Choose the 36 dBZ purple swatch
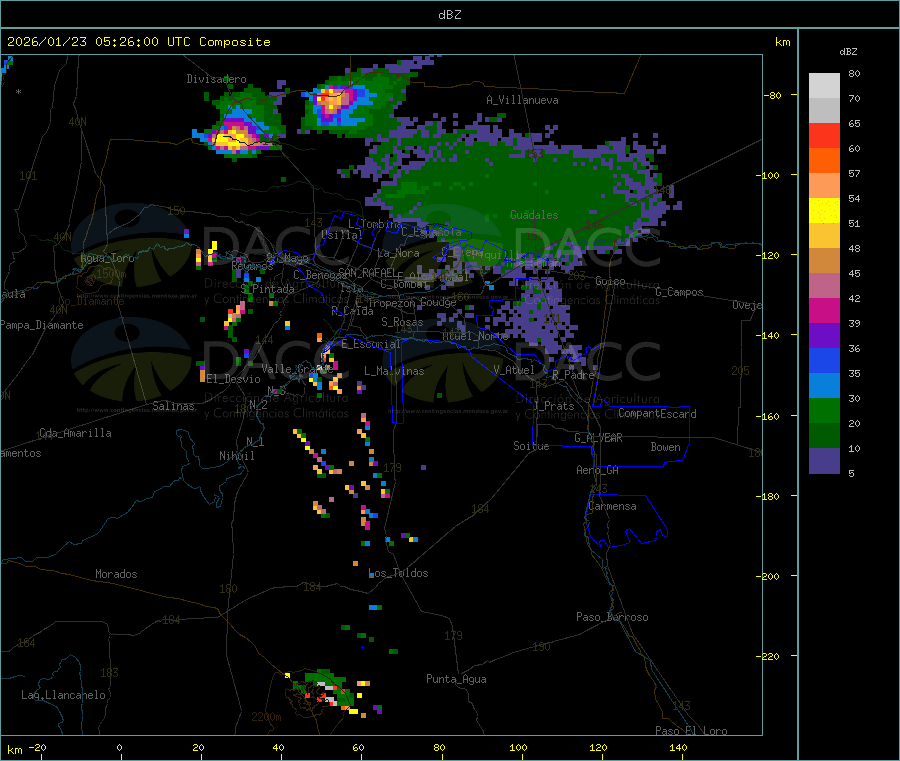The height and width of the screenshot is (761, 900). tap(824, 335)
